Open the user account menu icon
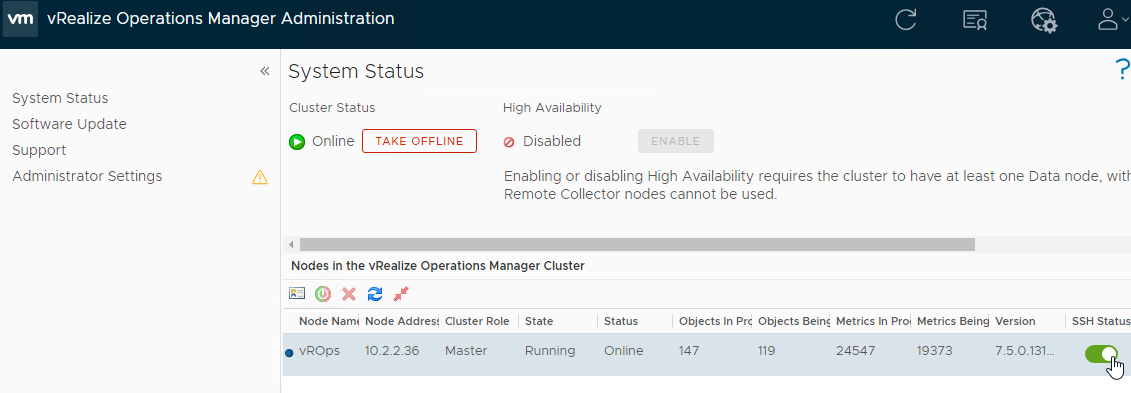Image resolution: width=1131 pixels, height=393 pixels. tap(1112, 19)
